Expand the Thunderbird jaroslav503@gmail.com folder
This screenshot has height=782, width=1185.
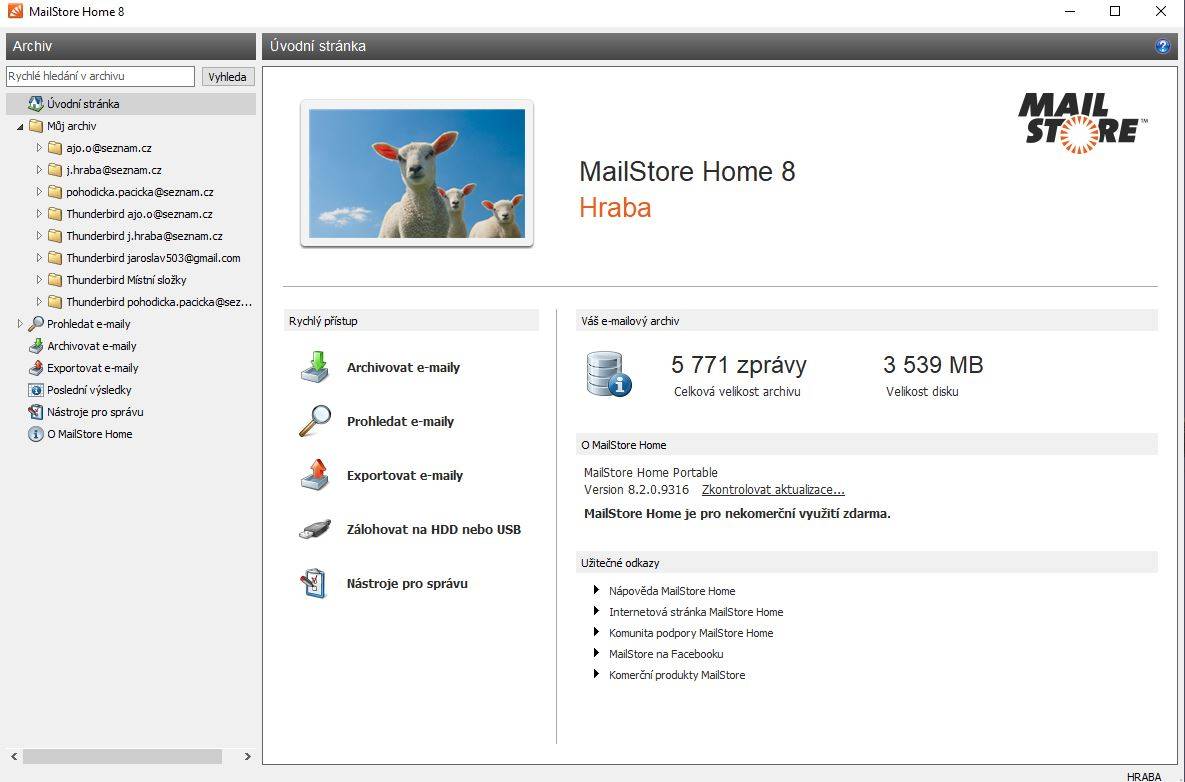pos(39,258)
